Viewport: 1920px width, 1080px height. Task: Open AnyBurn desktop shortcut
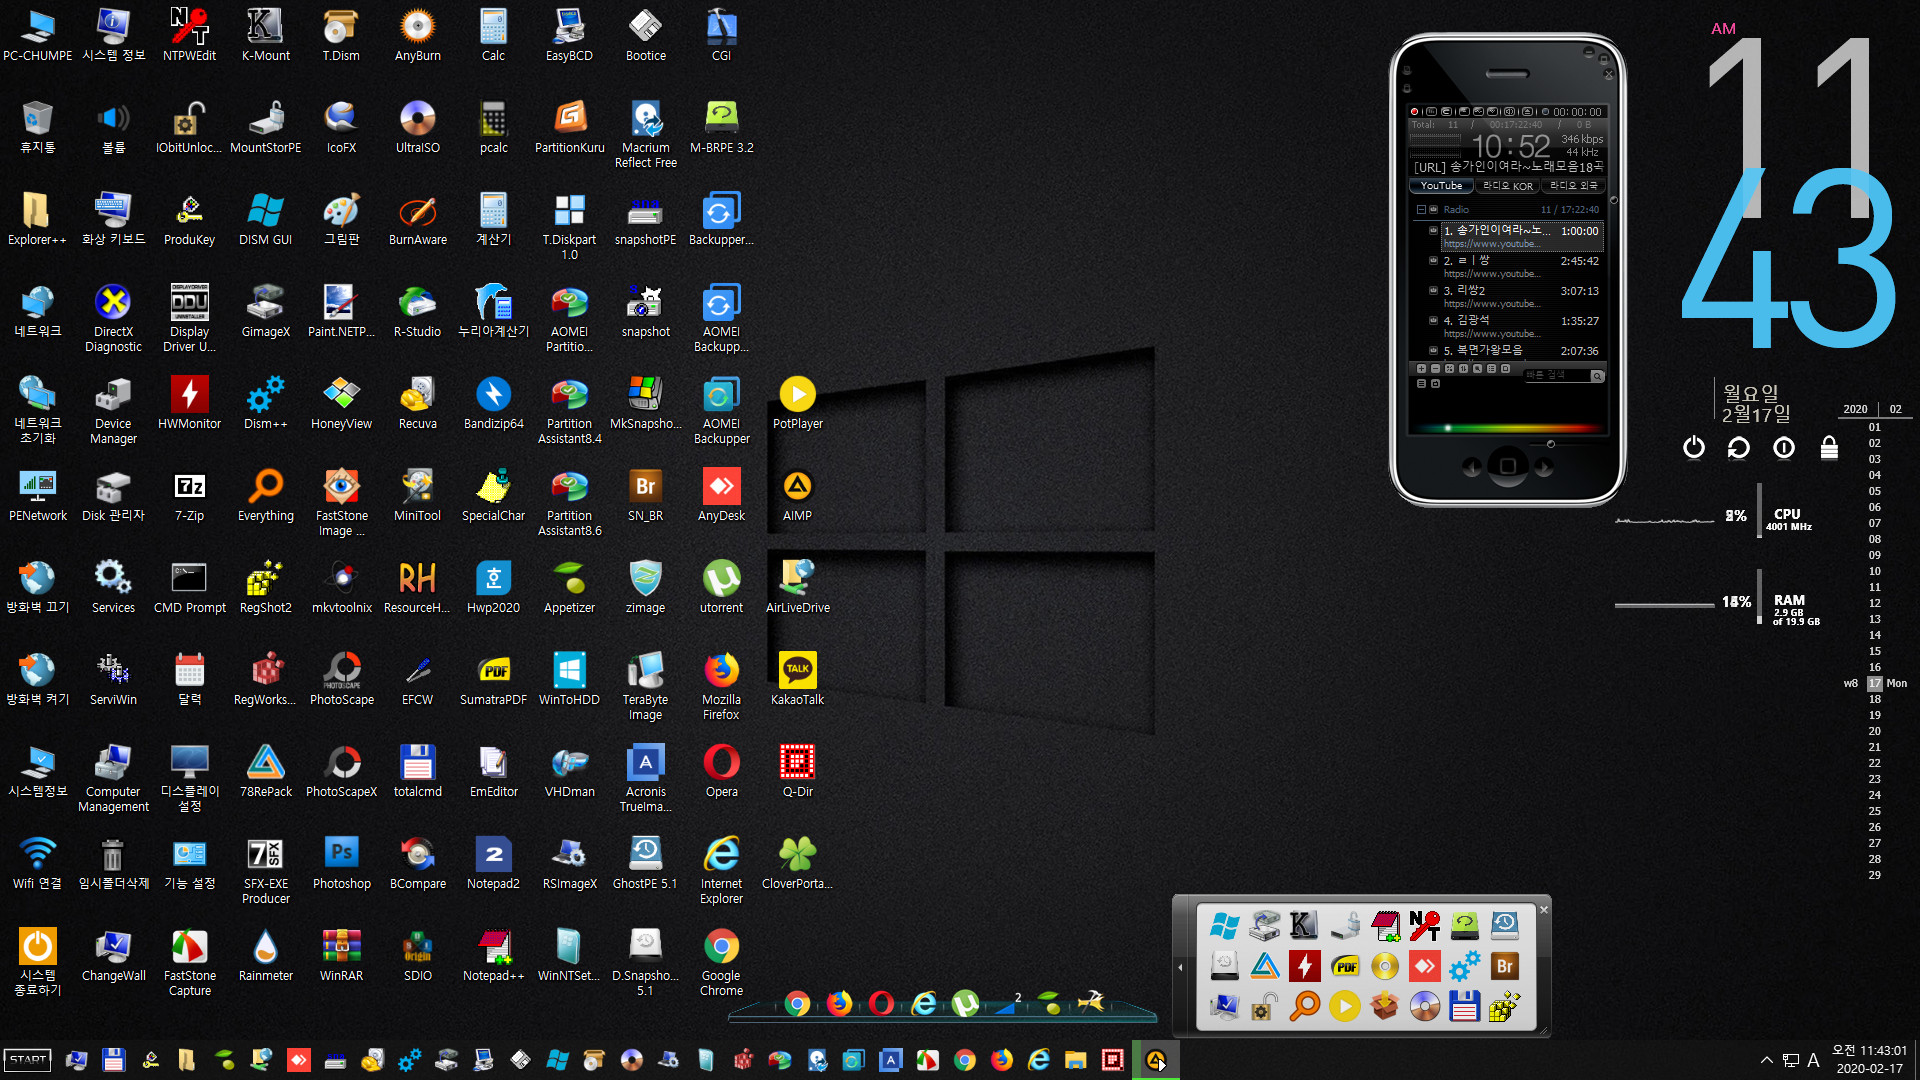(417, 36)
